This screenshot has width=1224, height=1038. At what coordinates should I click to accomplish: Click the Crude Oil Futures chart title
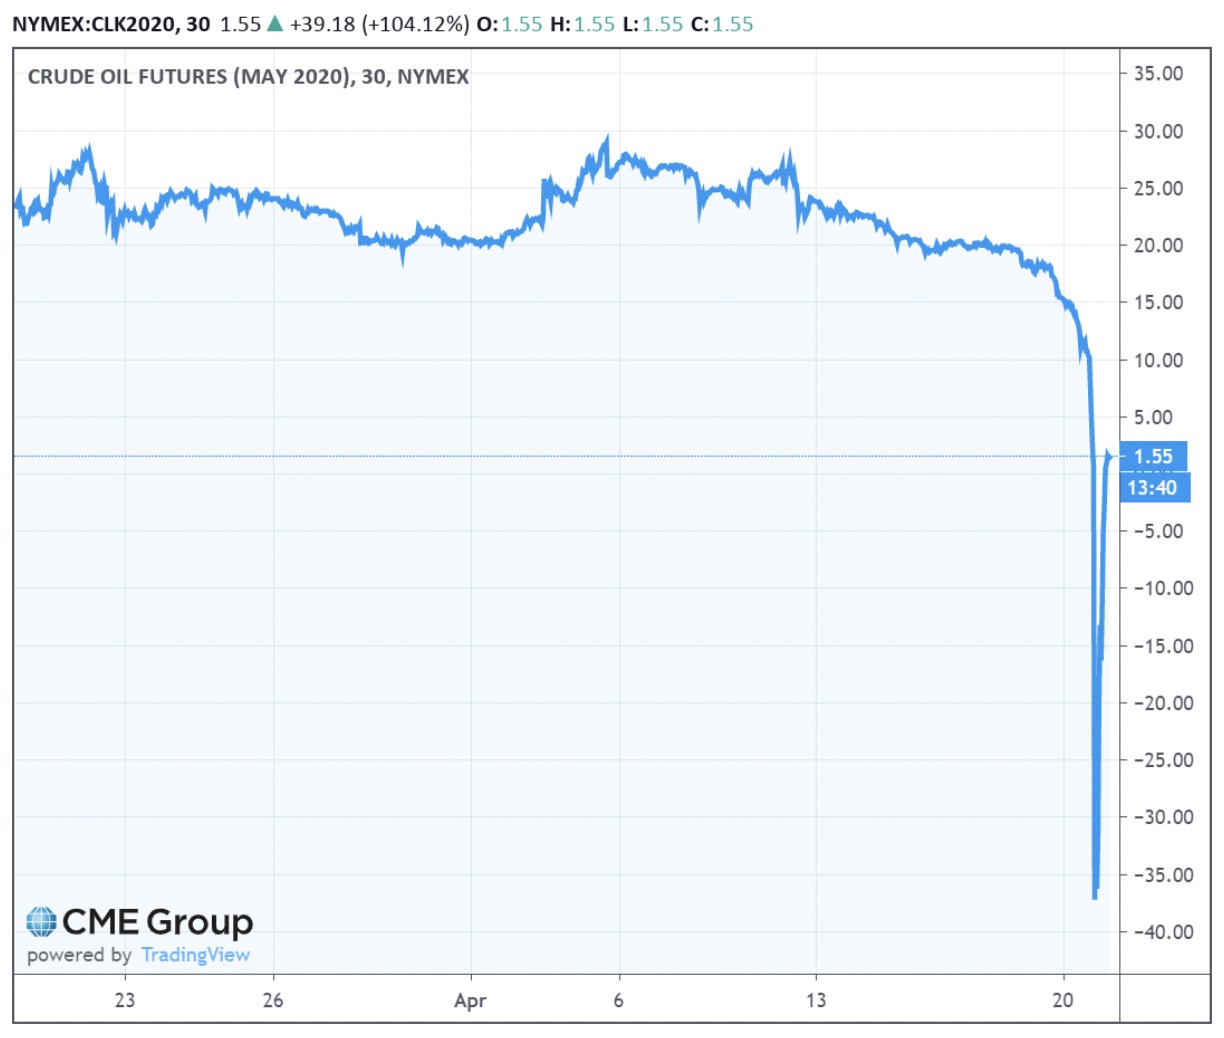coord(248,77)
